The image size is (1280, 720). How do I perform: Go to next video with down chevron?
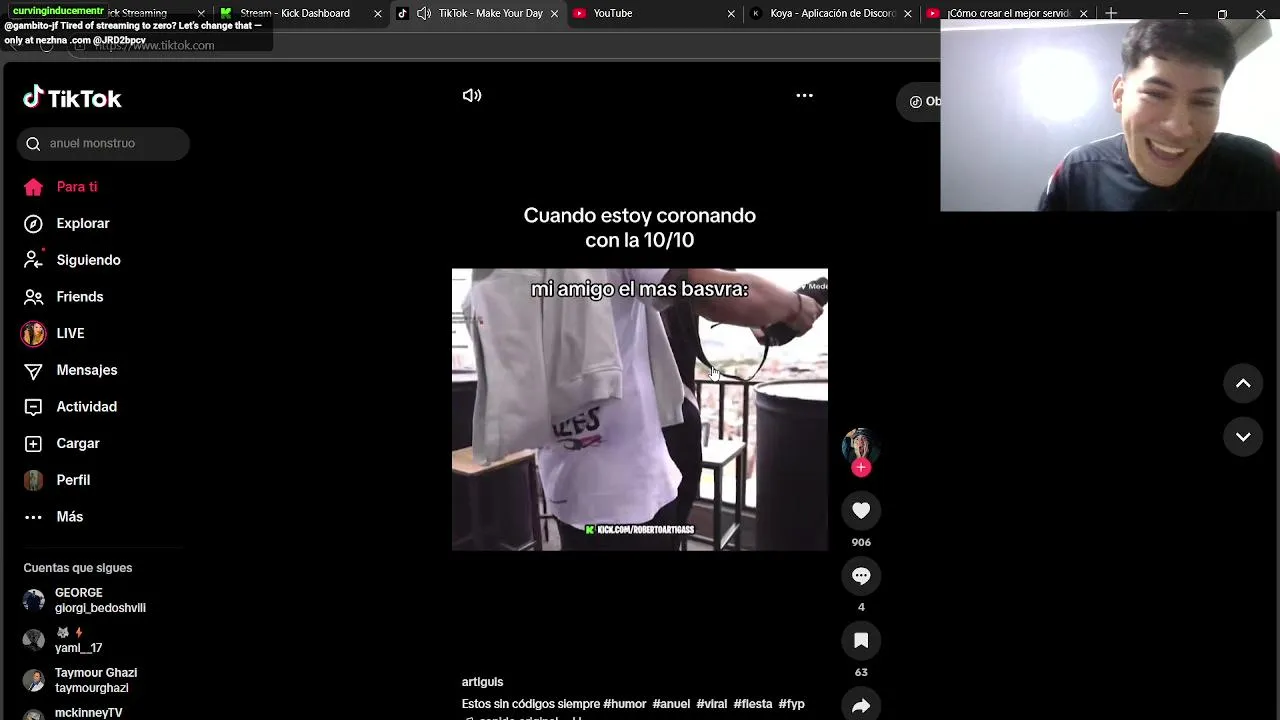click(x=1243, y=437)
